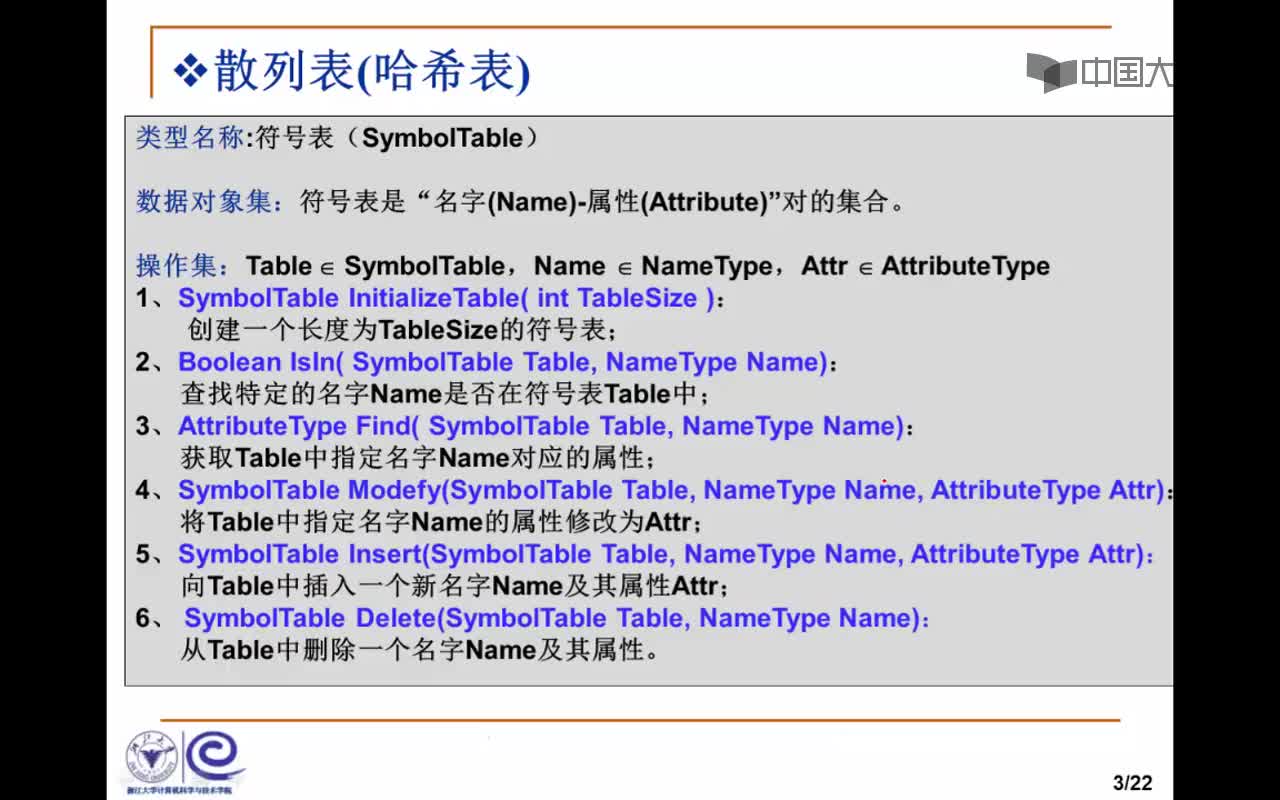The height and width of the screenshot is (800, 1280).
Task: Click the SymbolTable Delete function signature
Action: pyautogui.click(x=551, y=618)
